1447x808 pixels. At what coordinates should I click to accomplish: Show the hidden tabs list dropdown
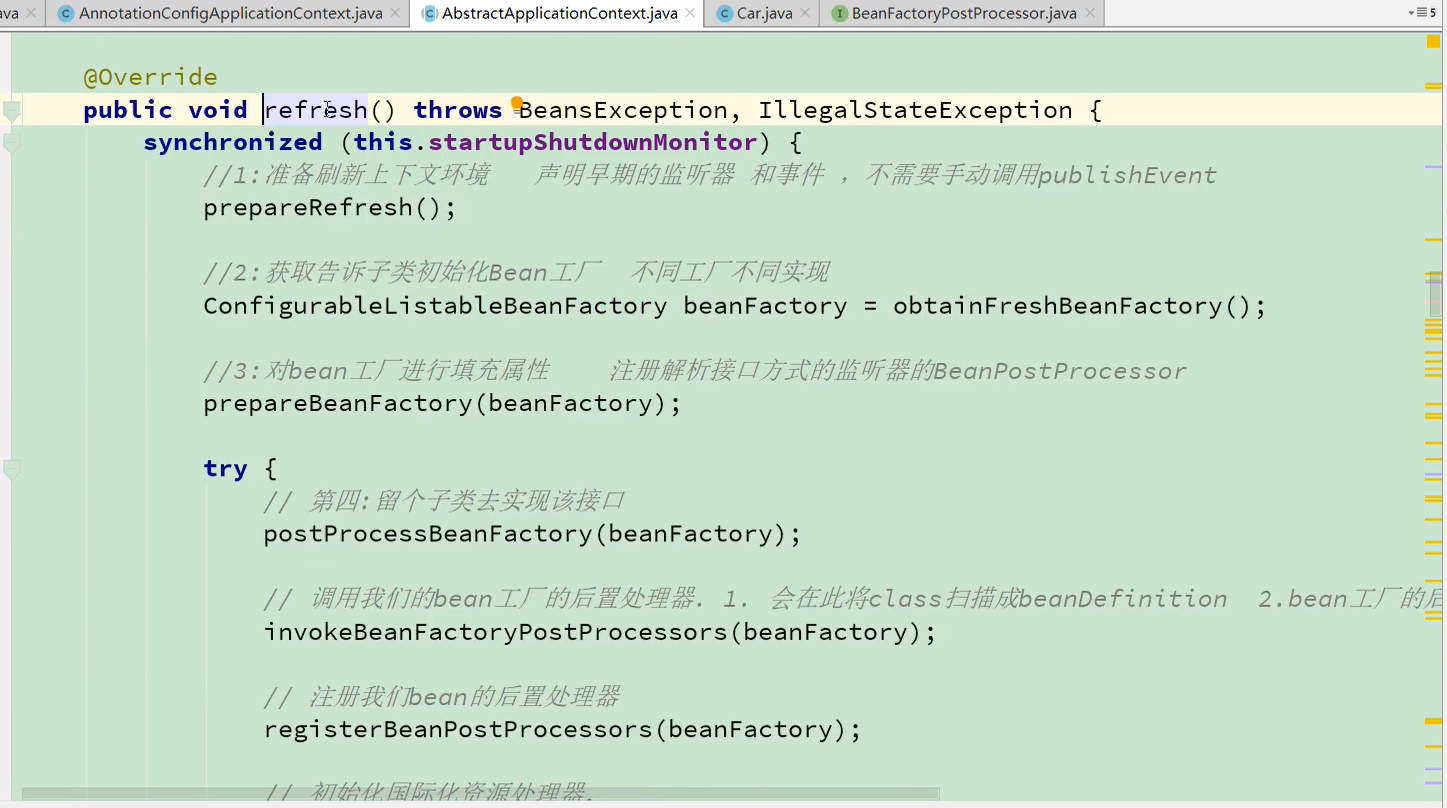click(1421, 13)
